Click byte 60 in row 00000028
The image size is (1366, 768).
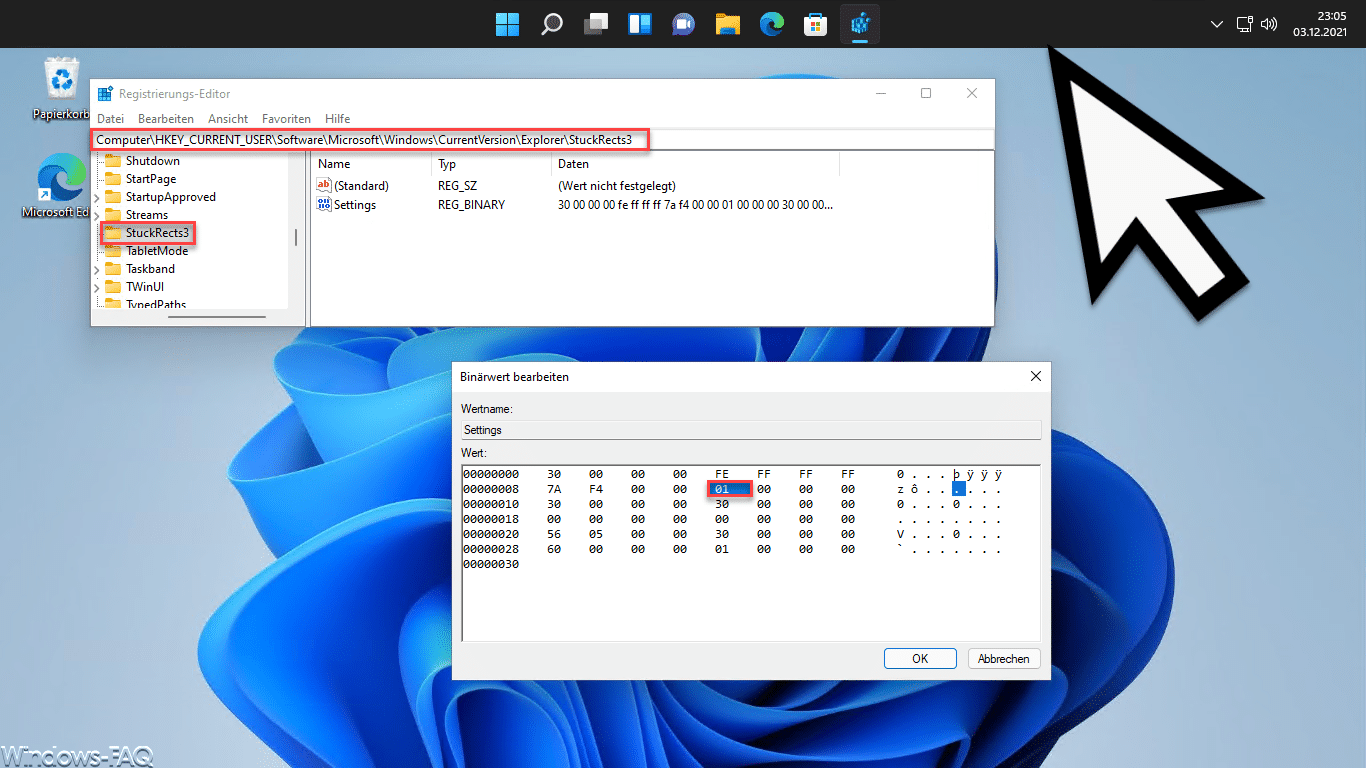coord(554,549)
